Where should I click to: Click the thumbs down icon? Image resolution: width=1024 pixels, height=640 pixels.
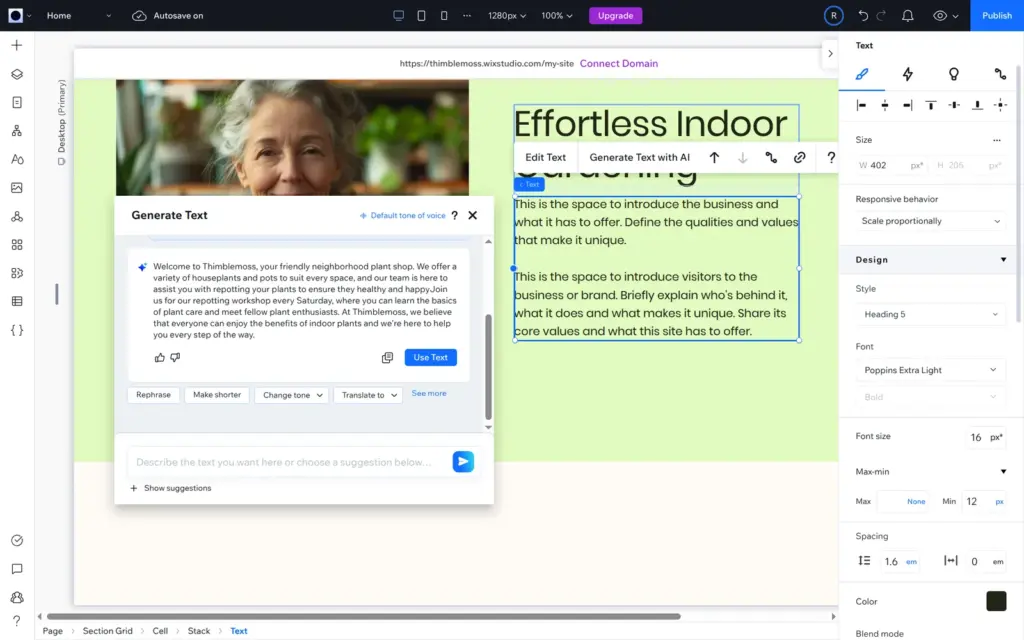pyautogui.click(x=175, y=357)
